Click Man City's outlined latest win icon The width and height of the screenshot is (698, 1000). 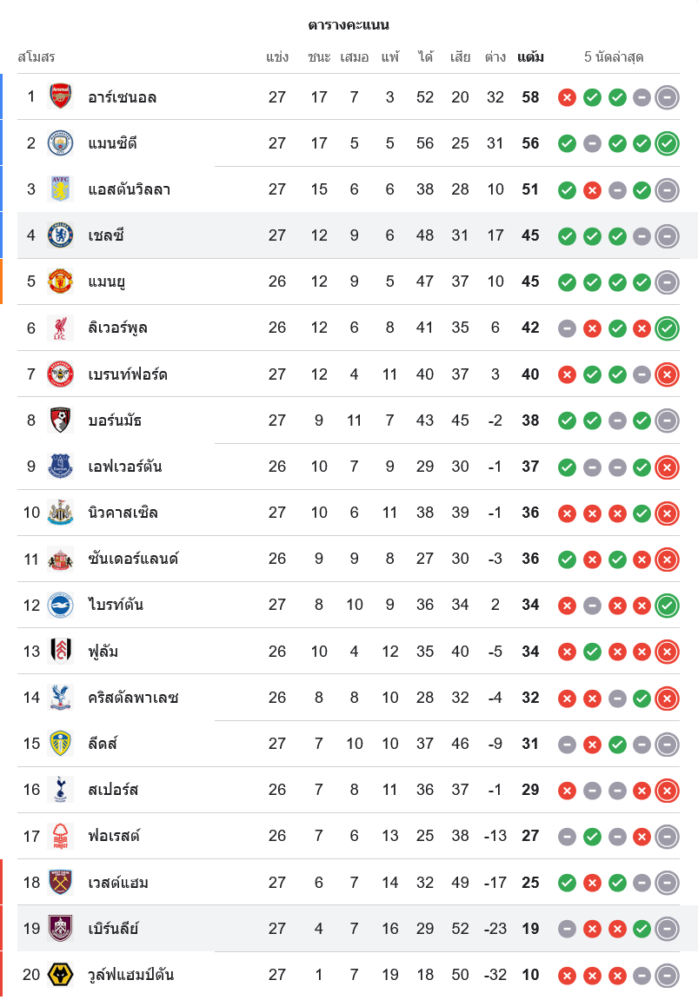(x=667, y=143)
